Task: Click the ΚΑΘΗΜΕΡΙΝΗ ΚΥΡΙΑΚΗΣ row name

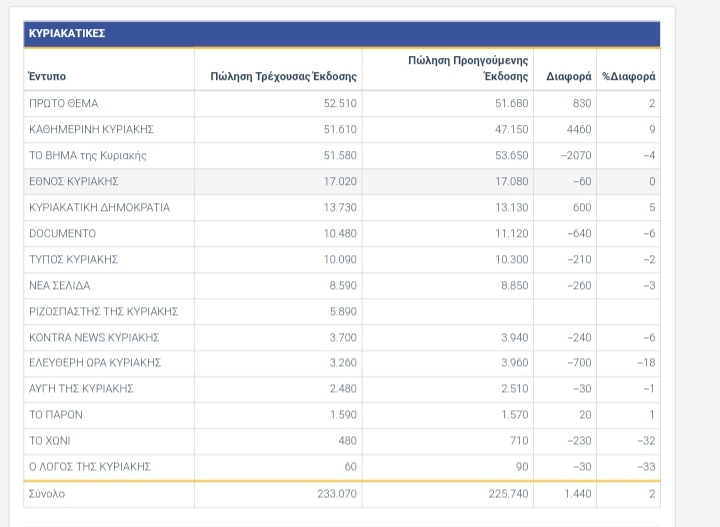Action: click(x=91, y=129)
